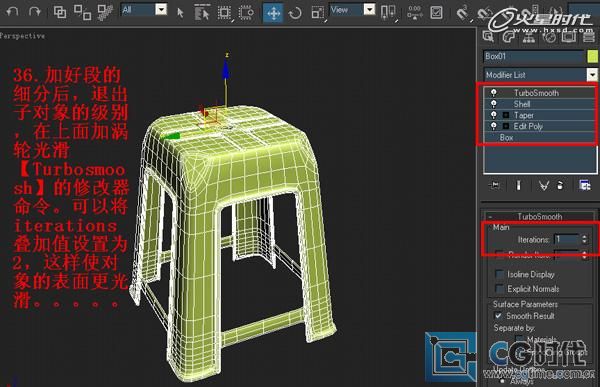This screenshot has height=387, width=600.
Task: Enable the Explicit Normals checkbox
Action: click(499, 288)
